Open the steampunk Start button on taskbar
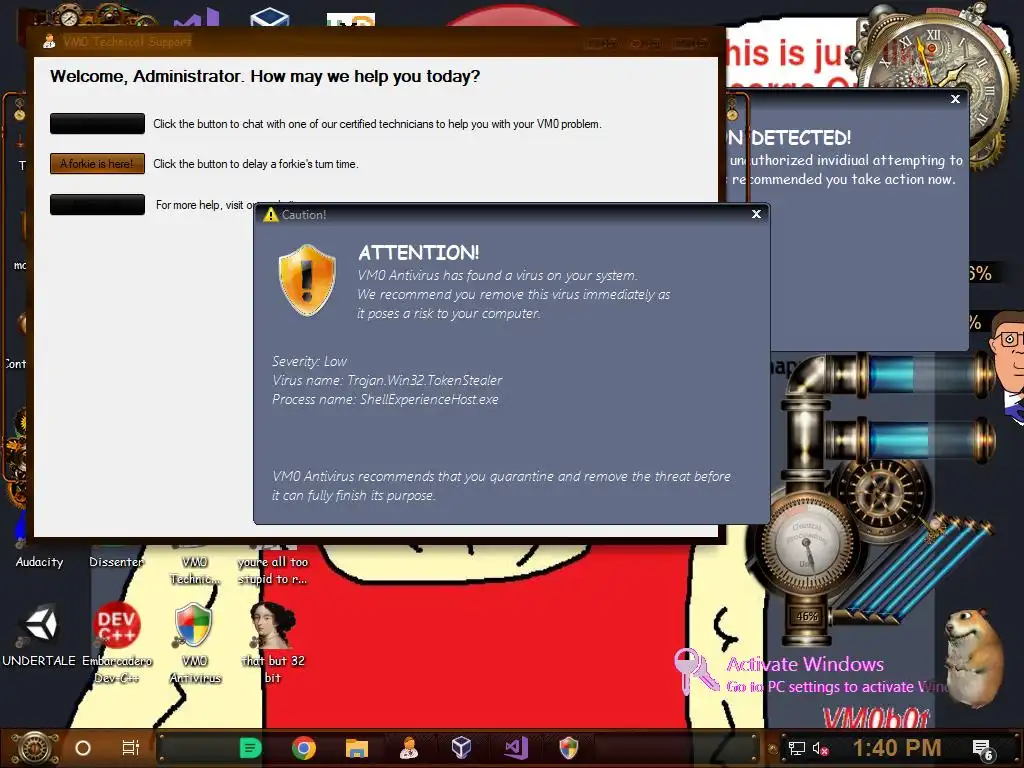 tap(35, 748)
